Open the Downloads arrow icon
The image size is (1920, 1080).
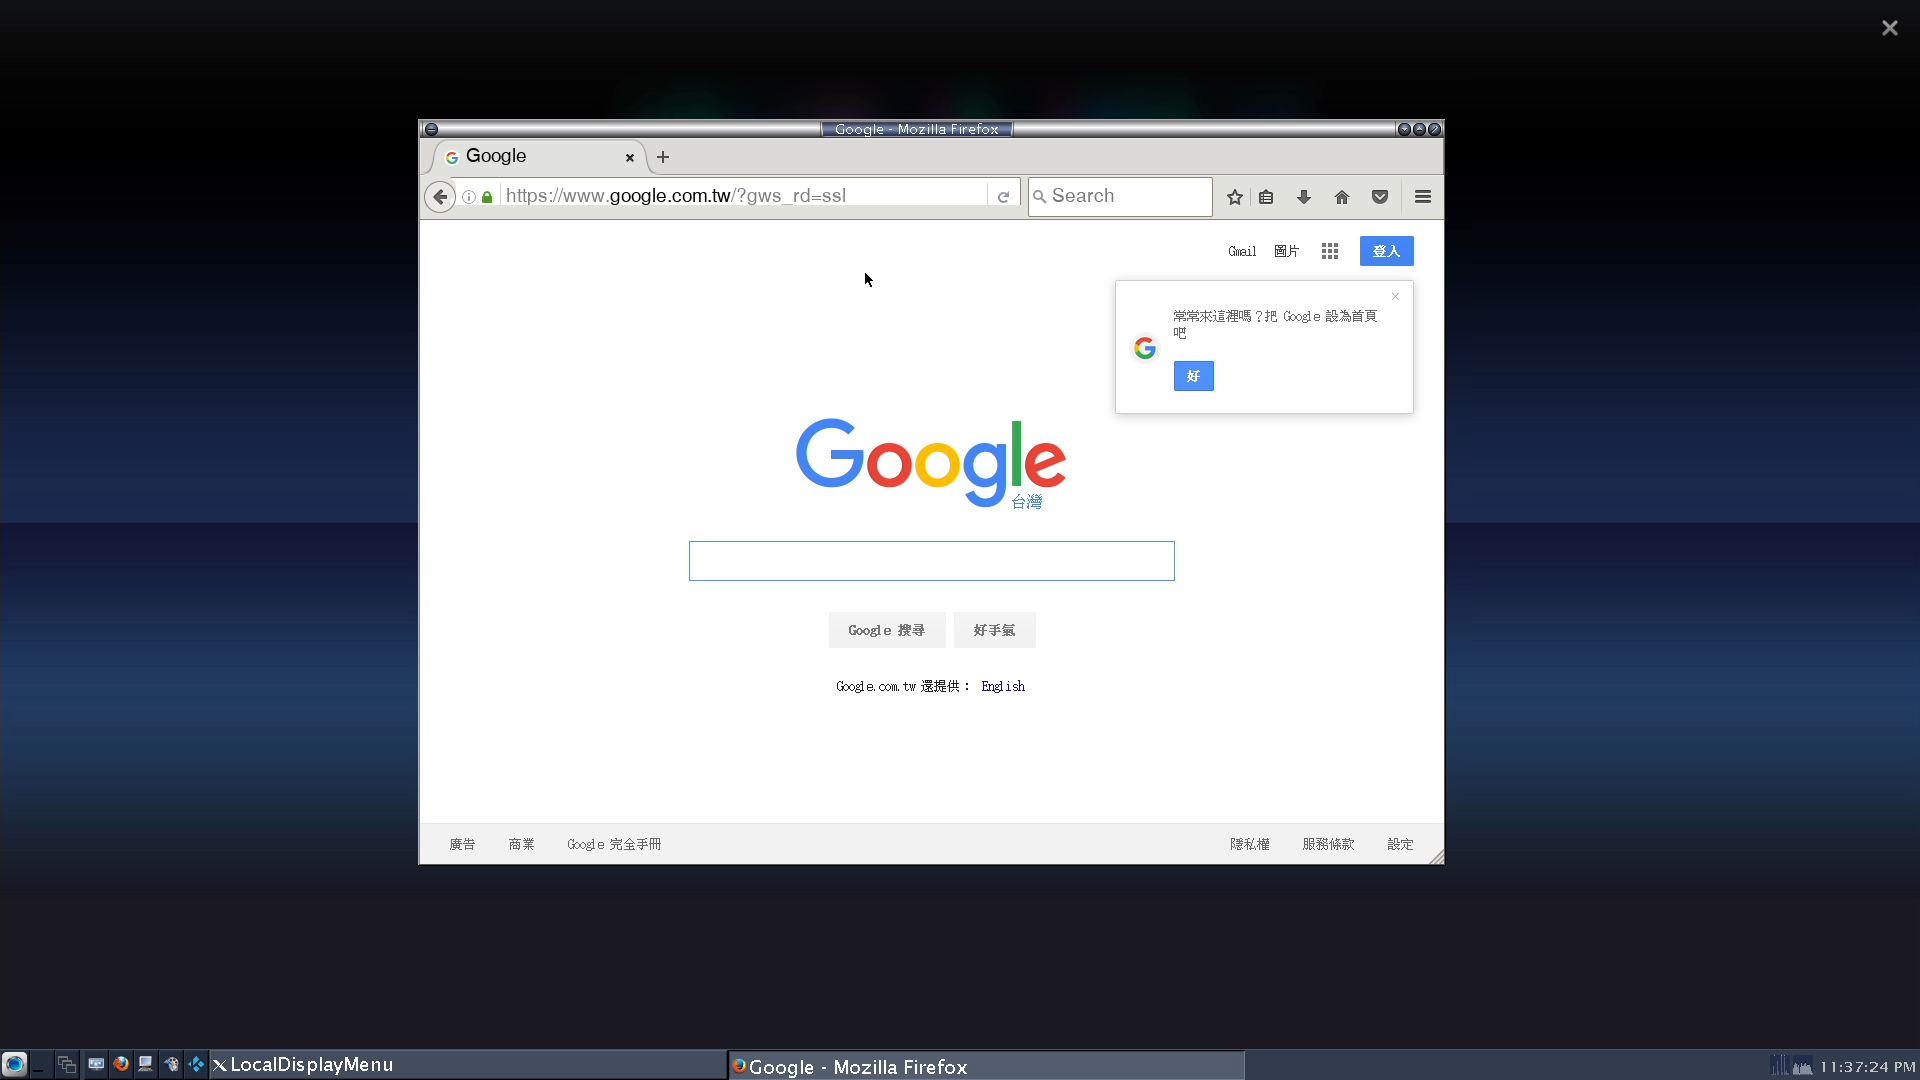[x=1304, y=197]
